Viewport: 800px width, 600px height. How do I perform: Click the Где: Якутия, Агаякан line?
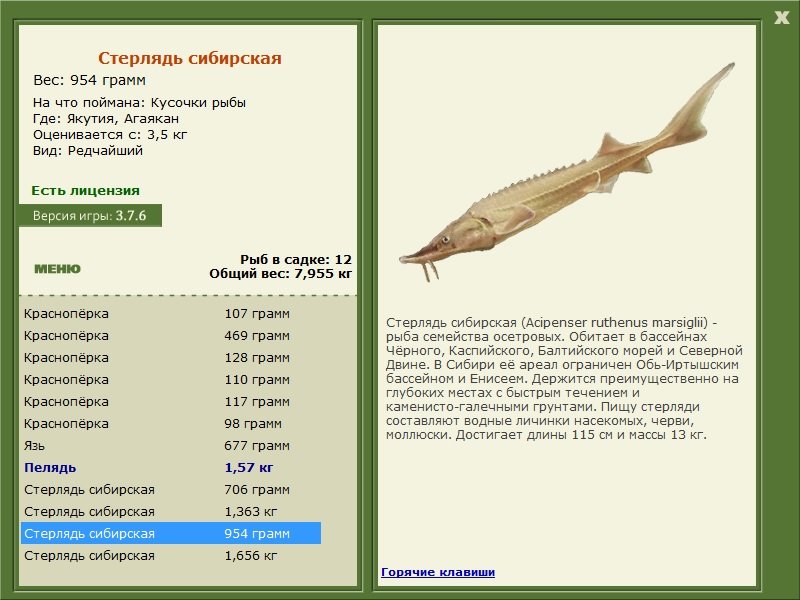click(x=106, y=119)
